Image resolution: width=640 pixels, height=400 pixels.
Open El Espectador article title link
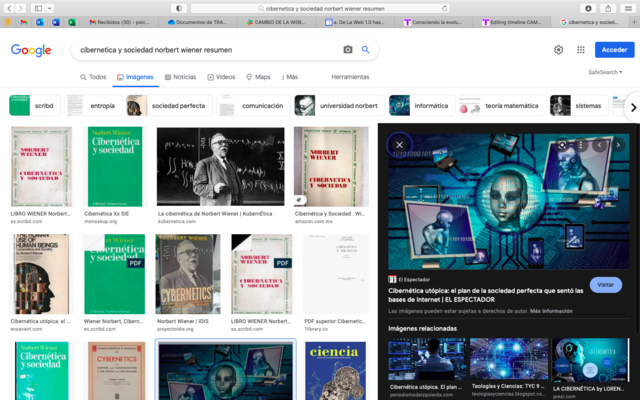coord(486,295)
